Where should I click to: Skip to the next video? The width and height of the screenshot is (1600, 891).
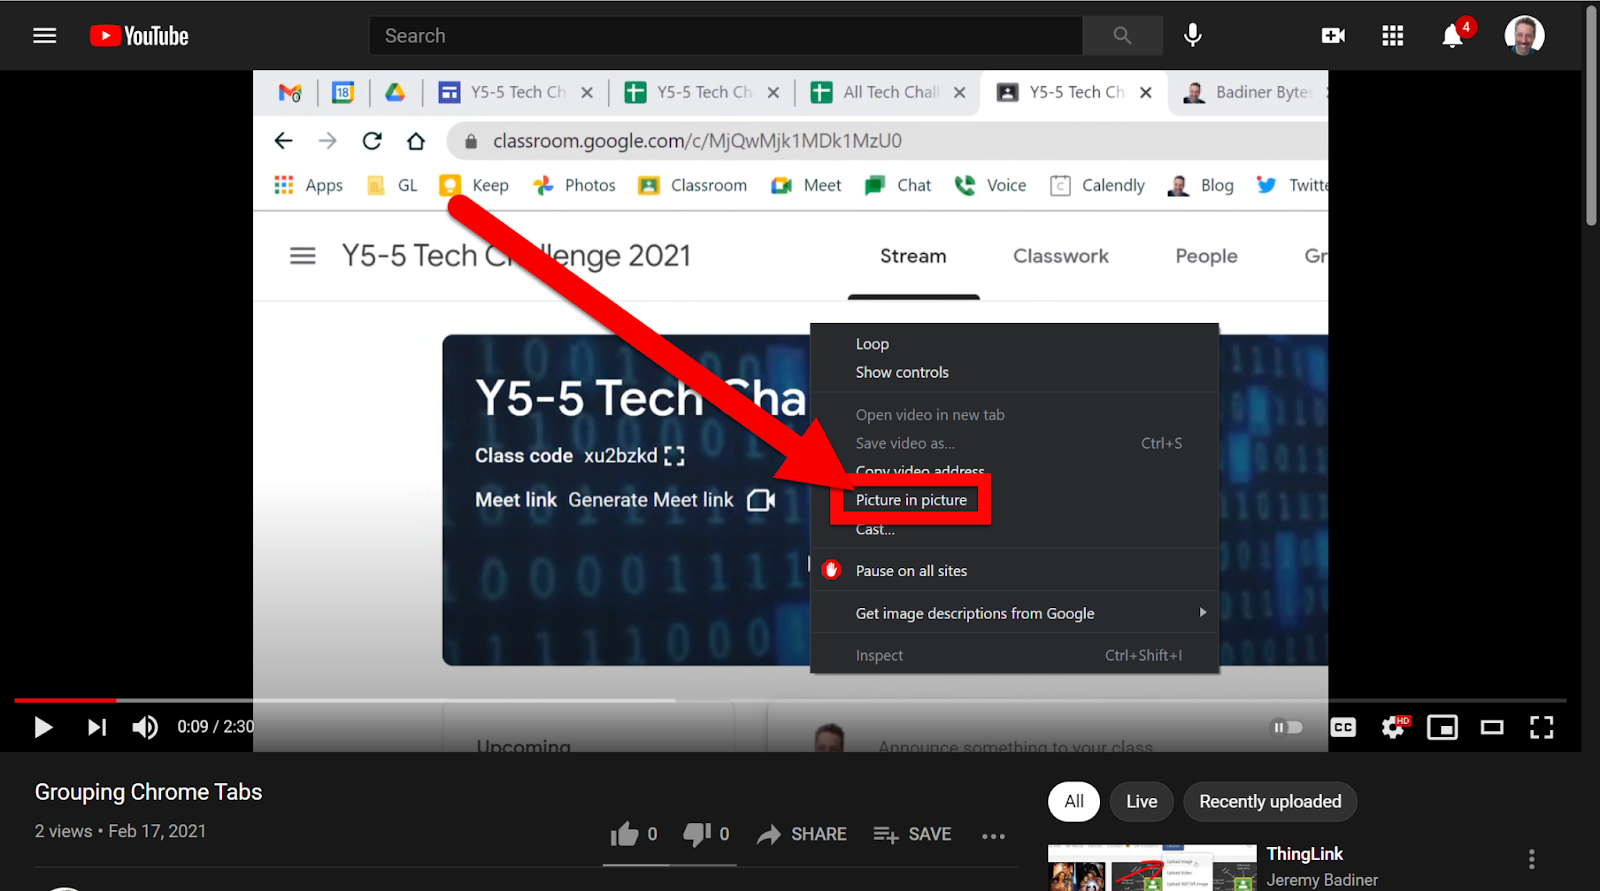point(96,727)
